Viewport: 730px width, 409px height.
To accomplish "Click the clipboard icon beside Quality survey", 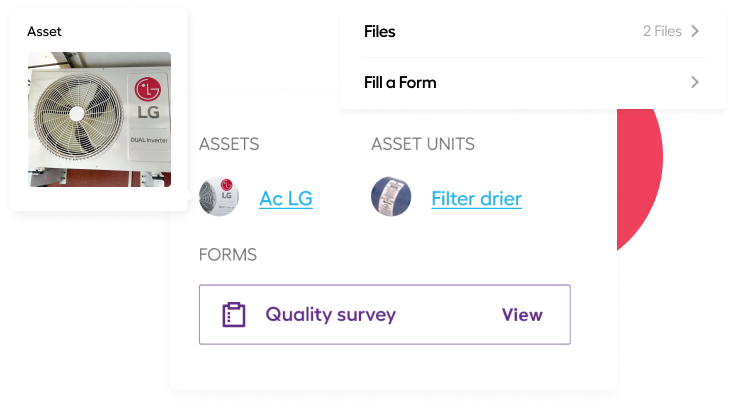I will click(x=234, y=315).
